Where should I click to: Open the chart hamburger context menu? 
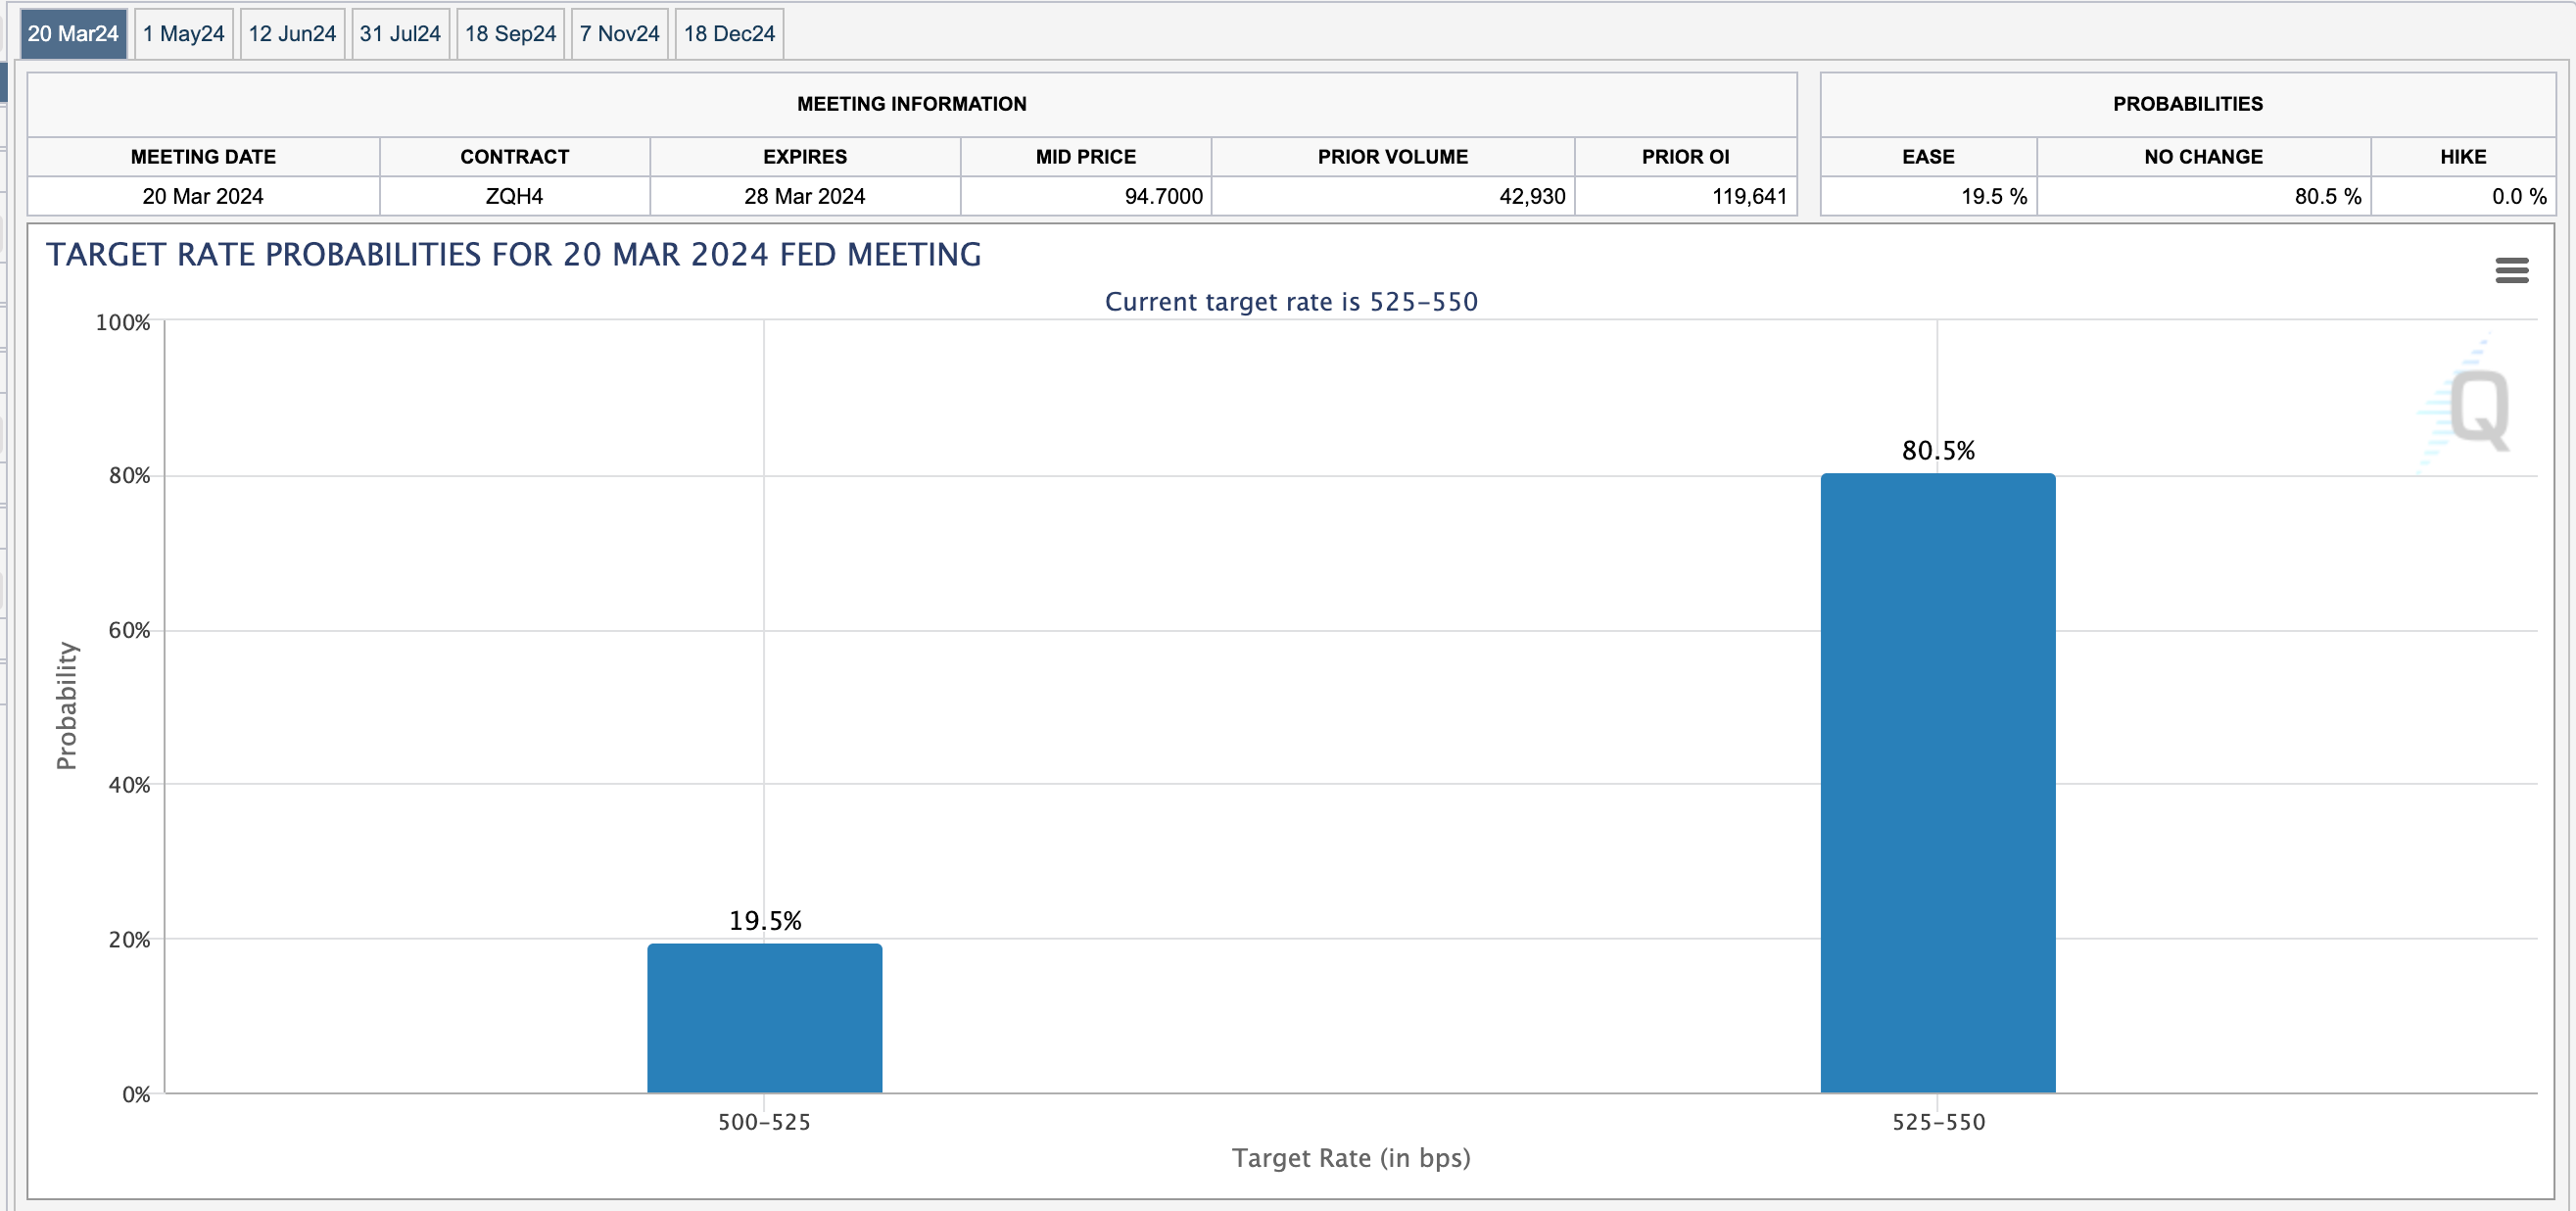tap(2511, 270)
